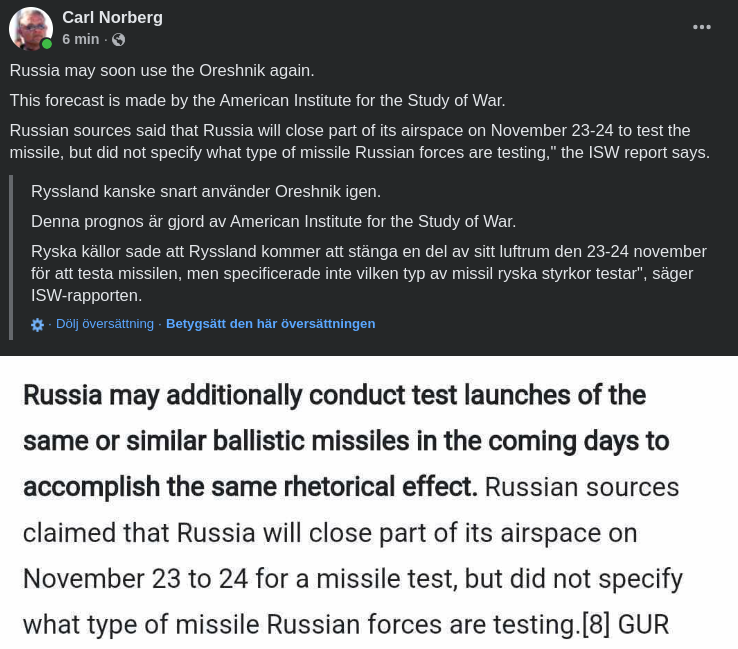Click the globe public audience icon
The image size is (738, 649).
(119, 40)
